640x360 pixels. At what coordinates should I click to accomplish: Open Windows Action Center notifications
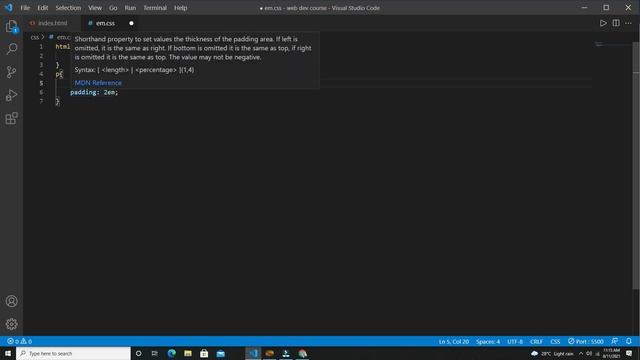pyautogui.click(x=629, y=353)
